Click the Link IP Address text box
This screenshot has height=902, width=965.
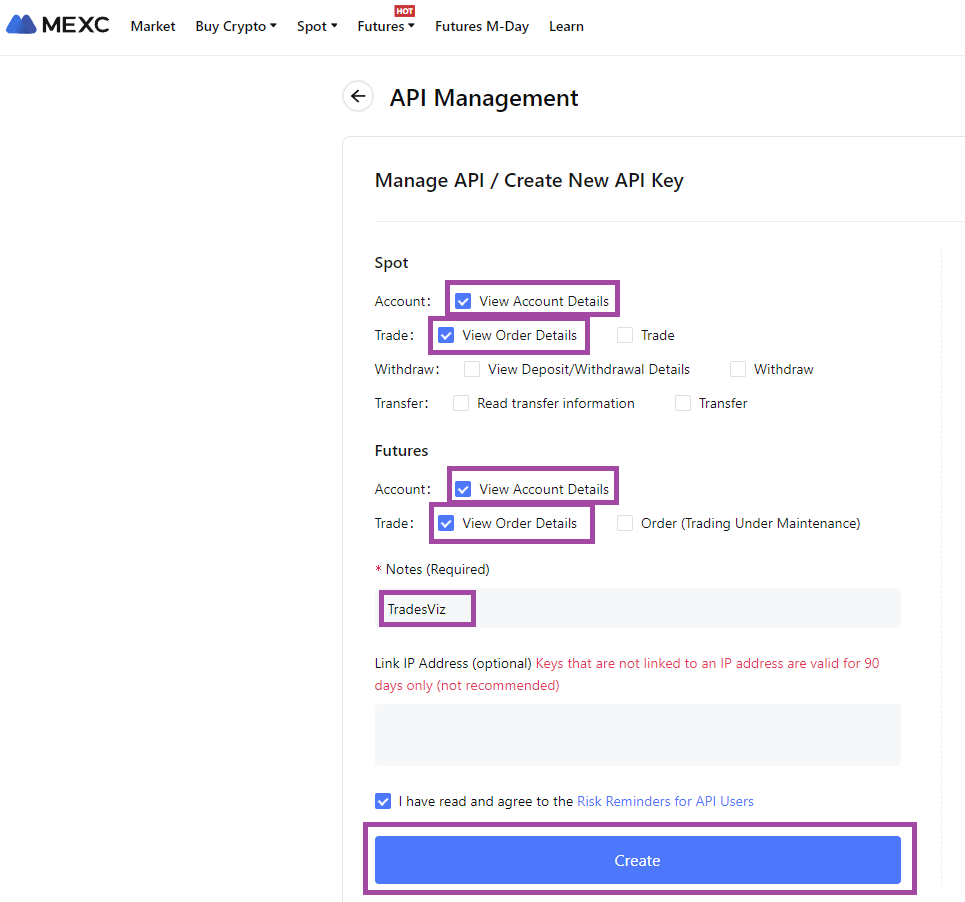(x=638, y=735)
